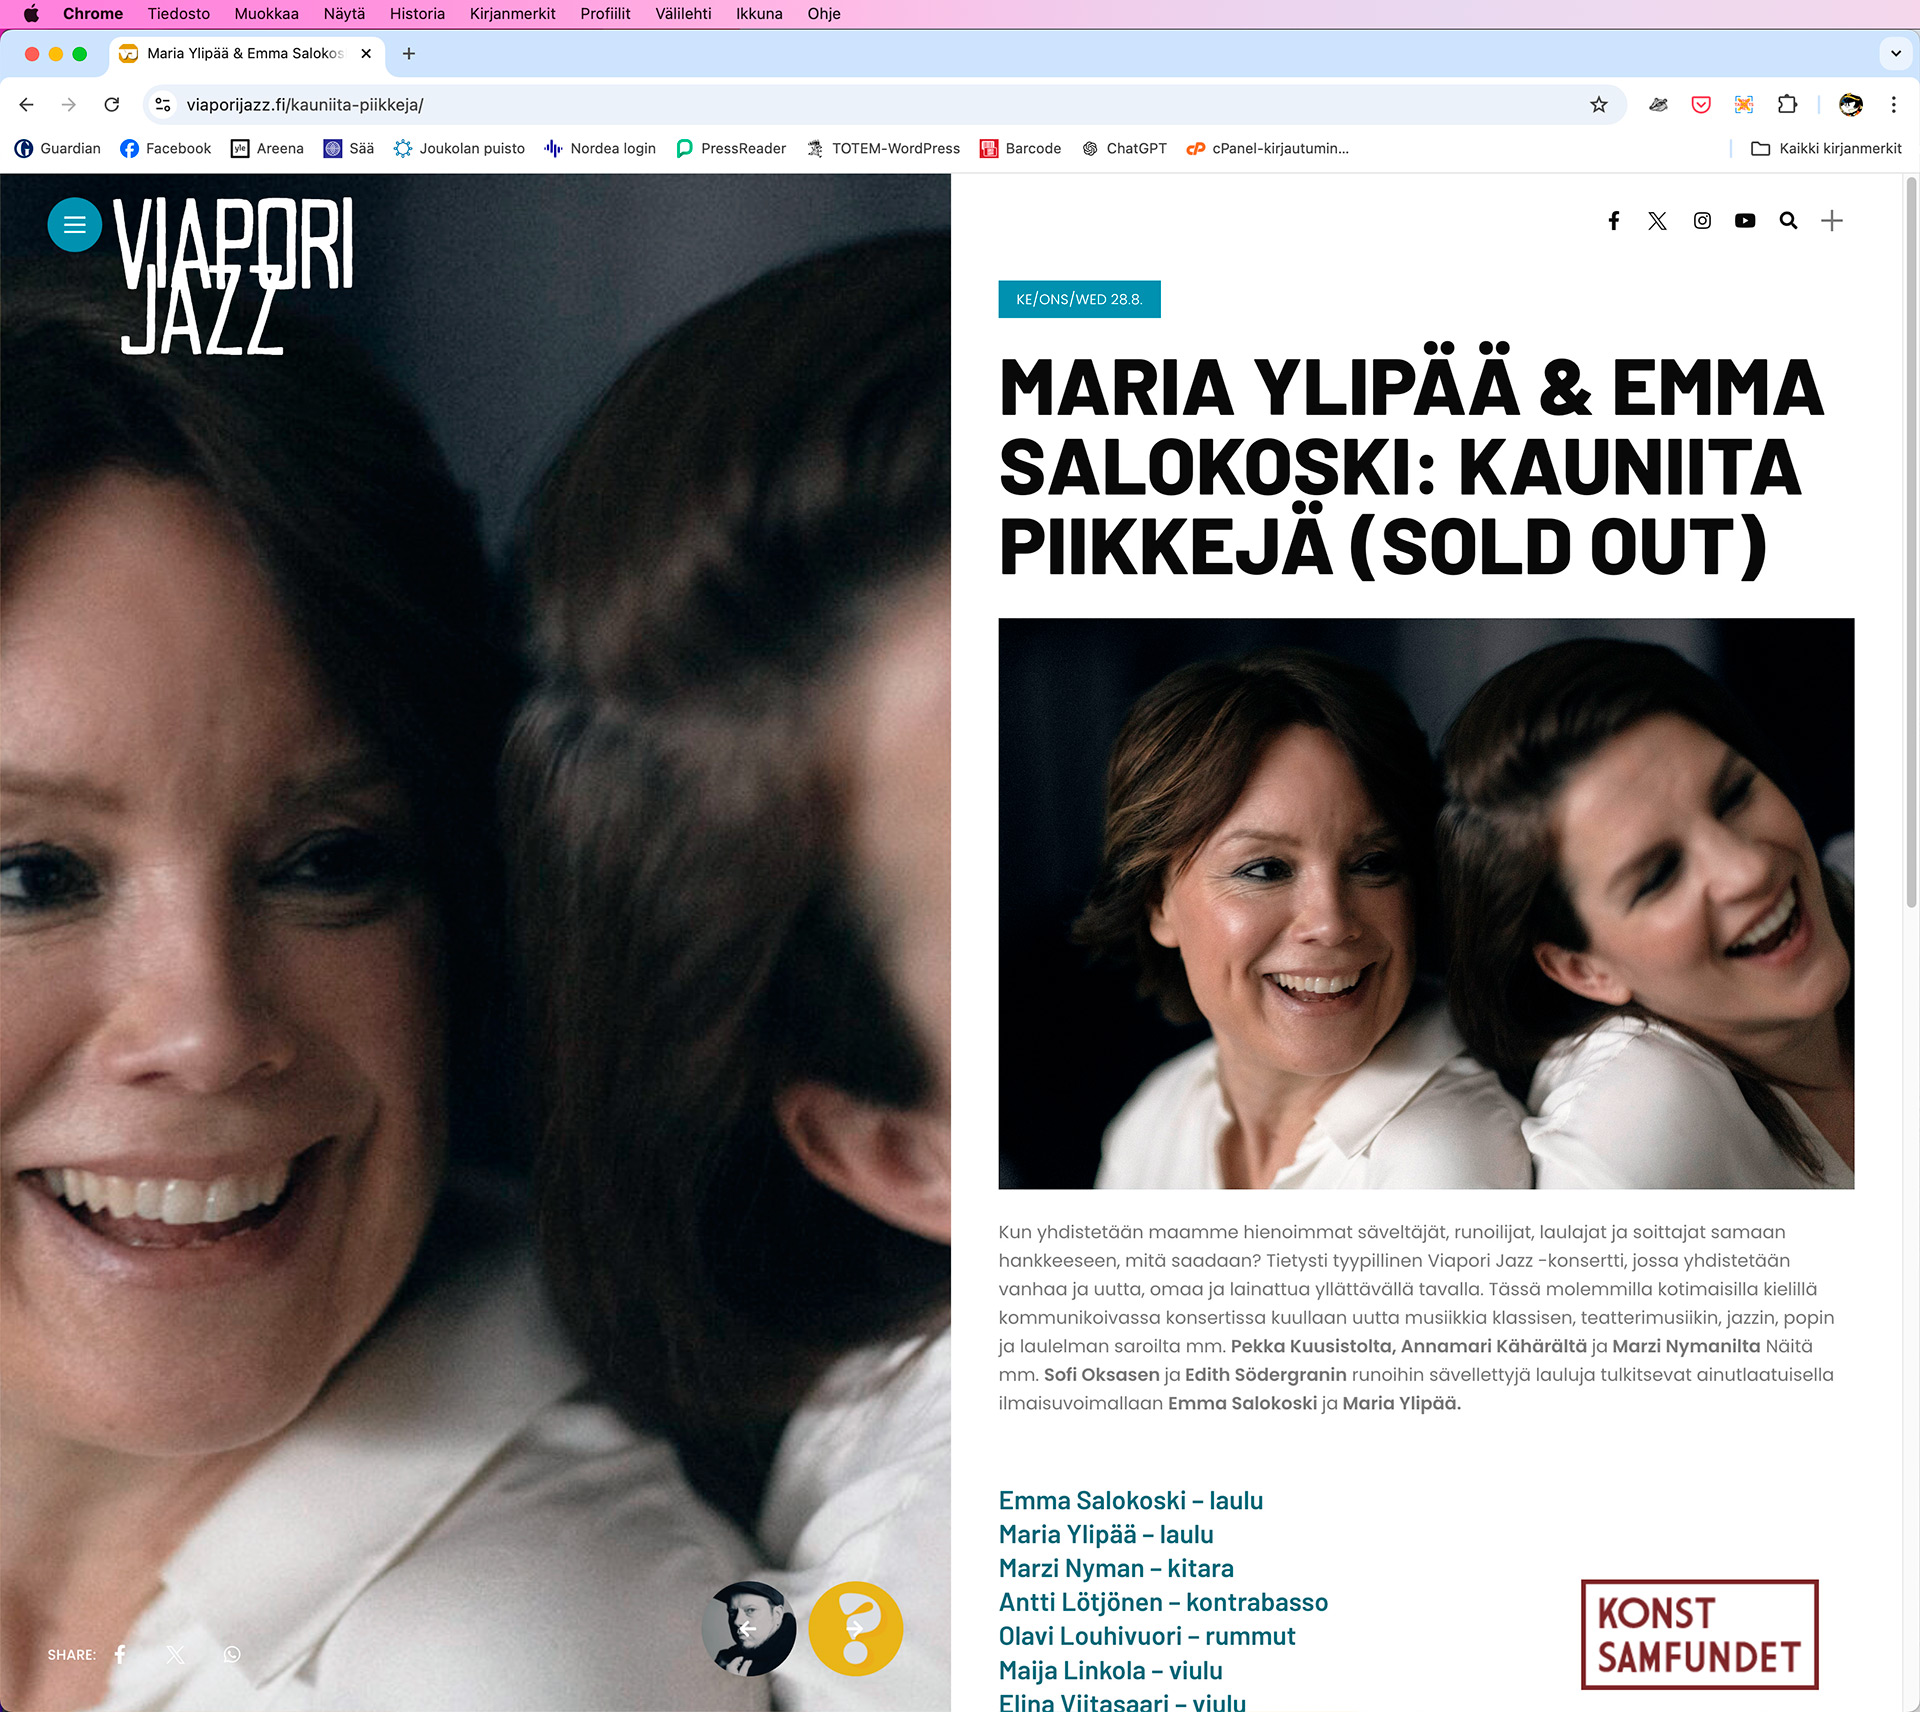1920x1712 pixels.
Task: Go to next artist via yellow circle arrow
Action: pos(856,1629)
